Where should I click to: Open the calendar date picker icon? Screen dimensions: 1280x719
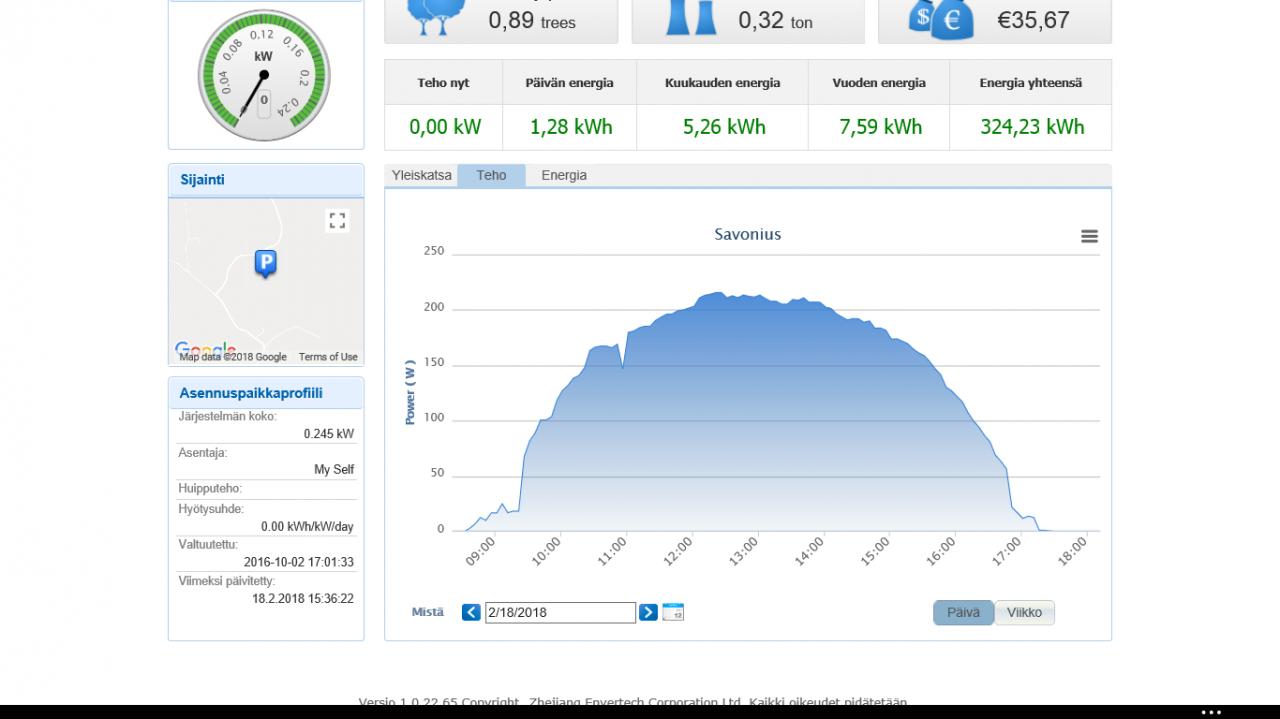click(673, 612)
